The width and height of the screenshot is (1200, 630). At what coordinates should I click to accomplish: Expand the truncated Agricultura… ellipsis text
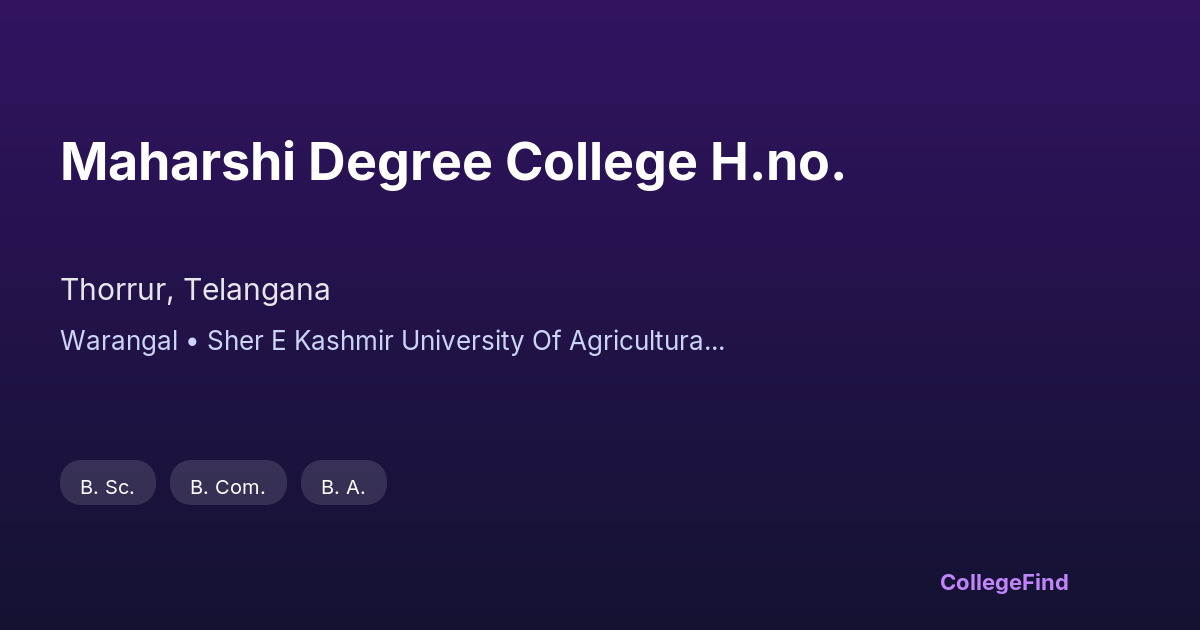pyautogui.click(x=647, y=341)
